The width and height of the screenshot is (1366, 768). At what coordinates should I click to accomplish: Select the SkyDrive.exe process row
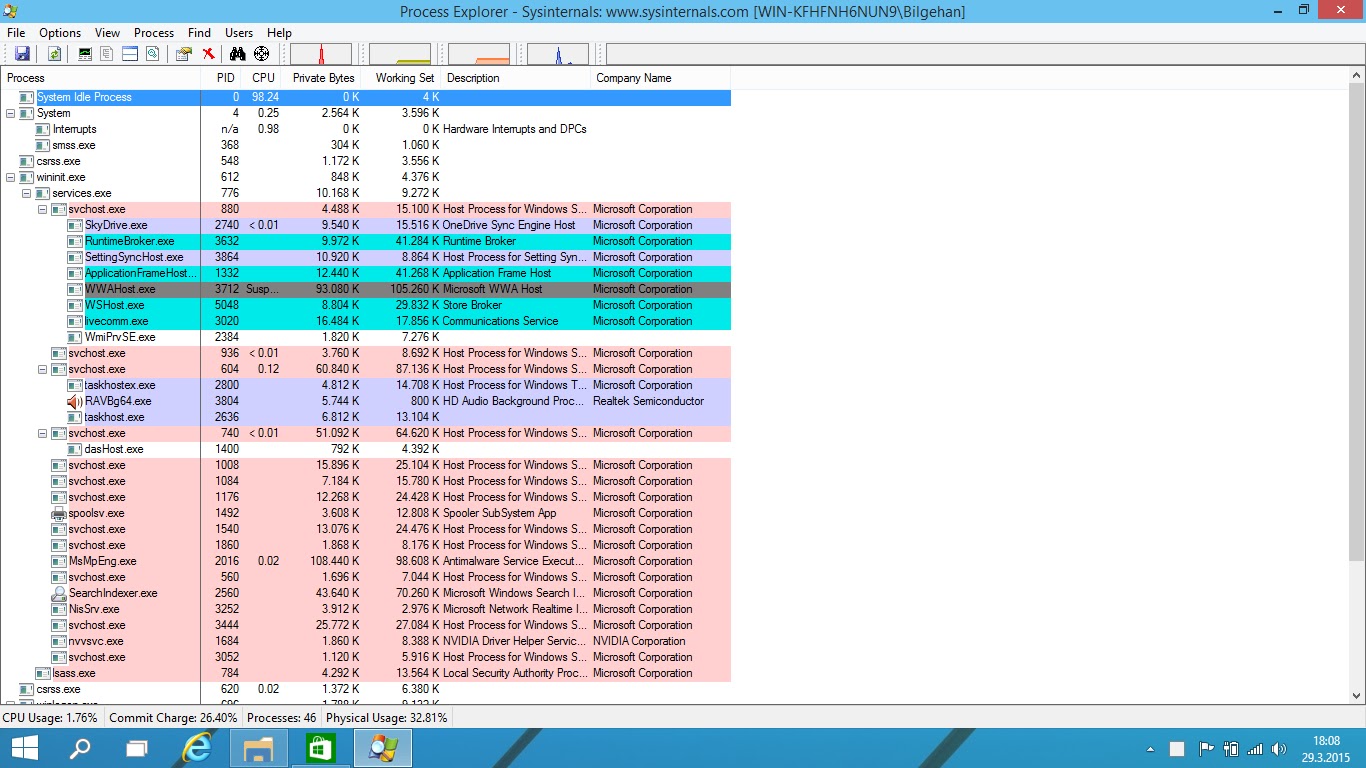(x=366, y=225)
